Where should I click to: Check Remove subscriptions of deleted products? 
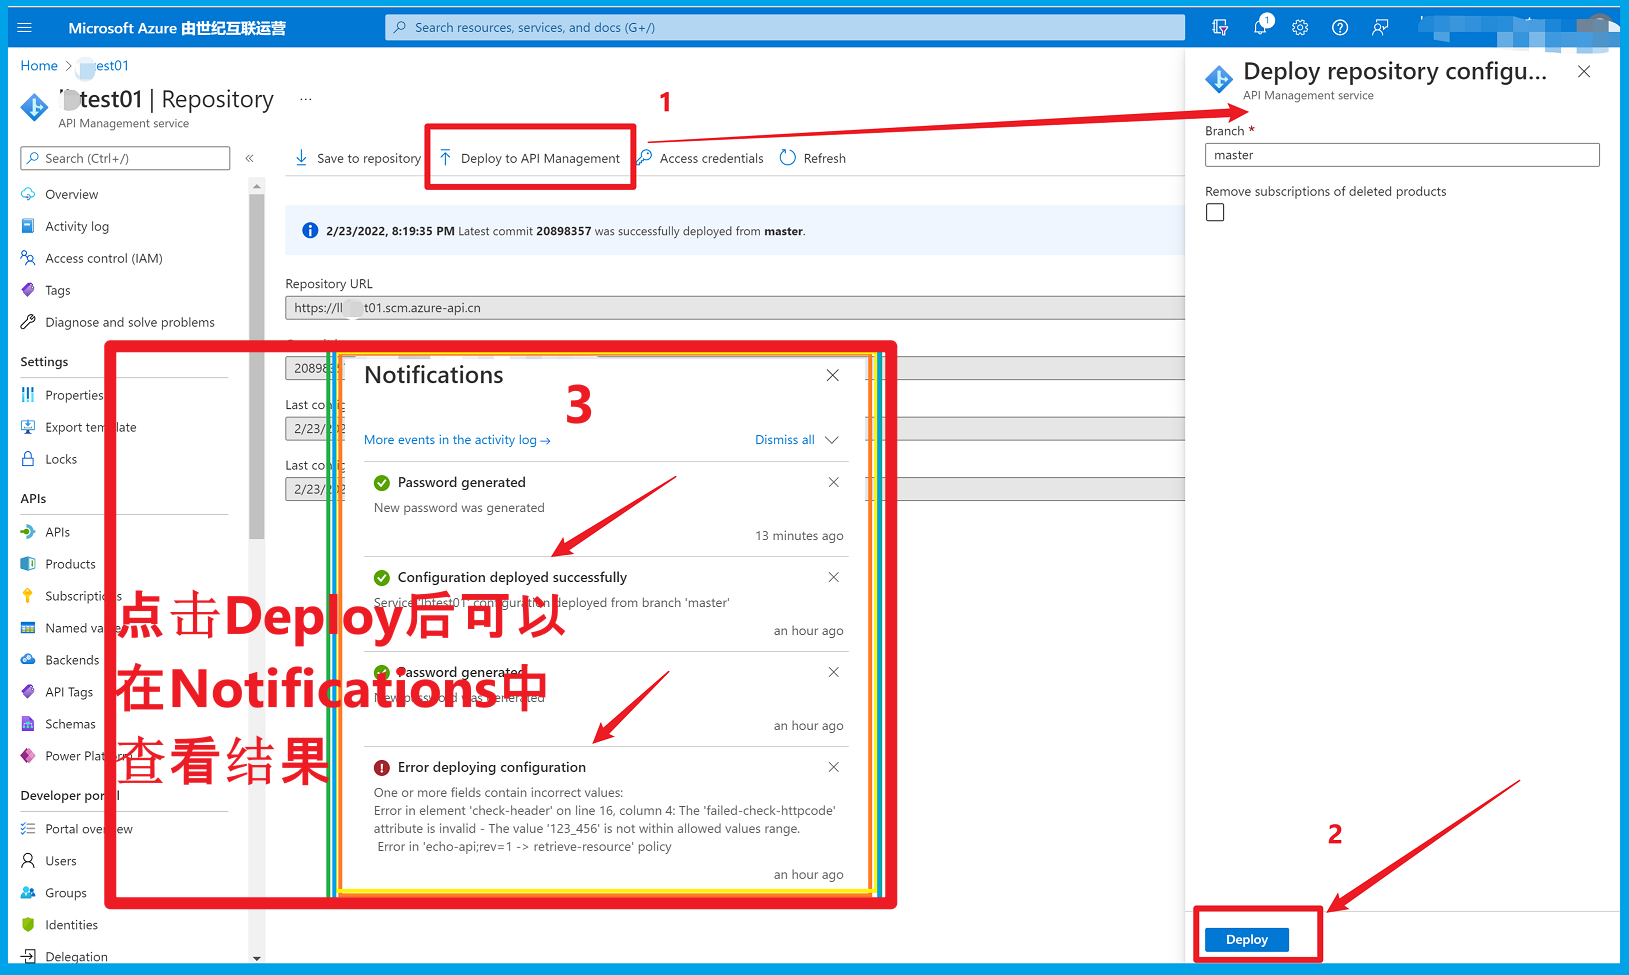1215,212
